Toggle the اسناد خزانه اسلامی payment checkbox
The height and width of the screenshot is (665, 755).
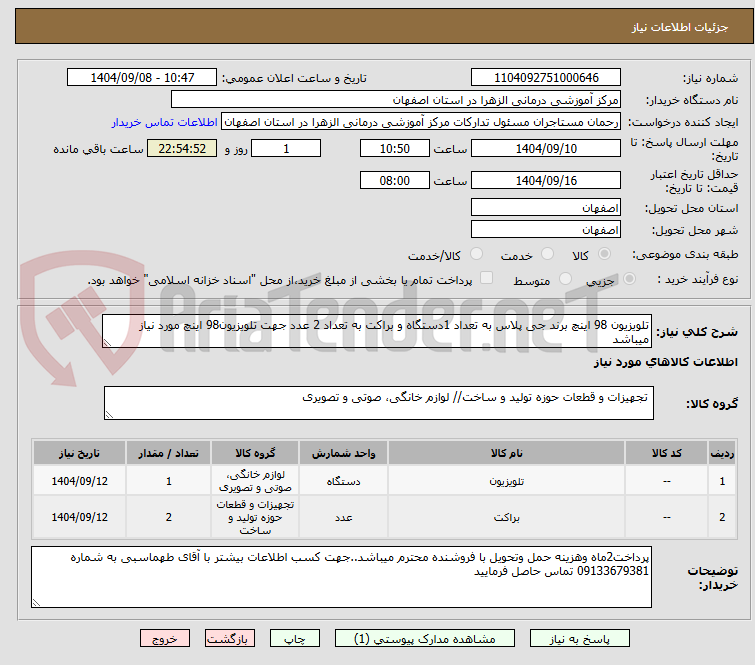click(x=487, y=278)
